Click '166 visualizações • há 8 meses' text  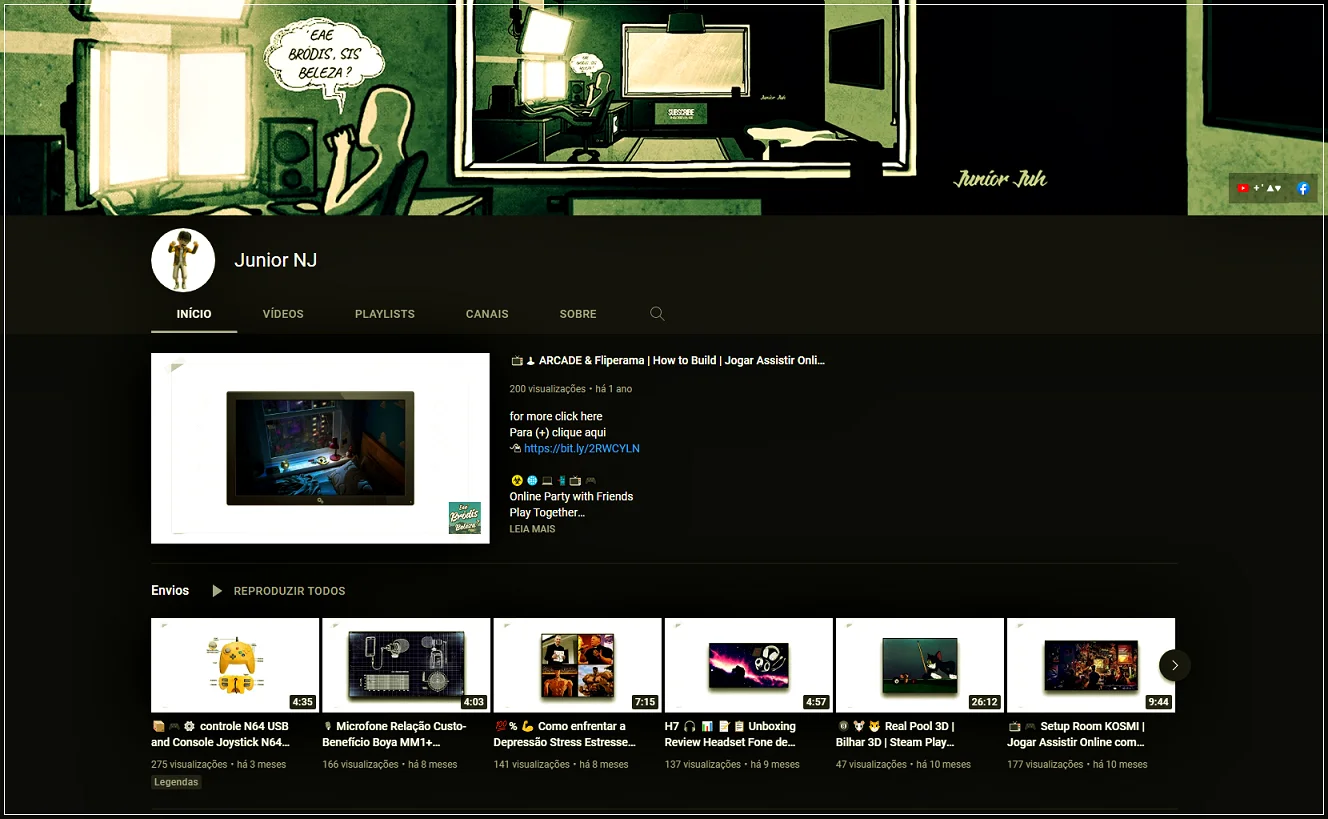tap(390, 765)
